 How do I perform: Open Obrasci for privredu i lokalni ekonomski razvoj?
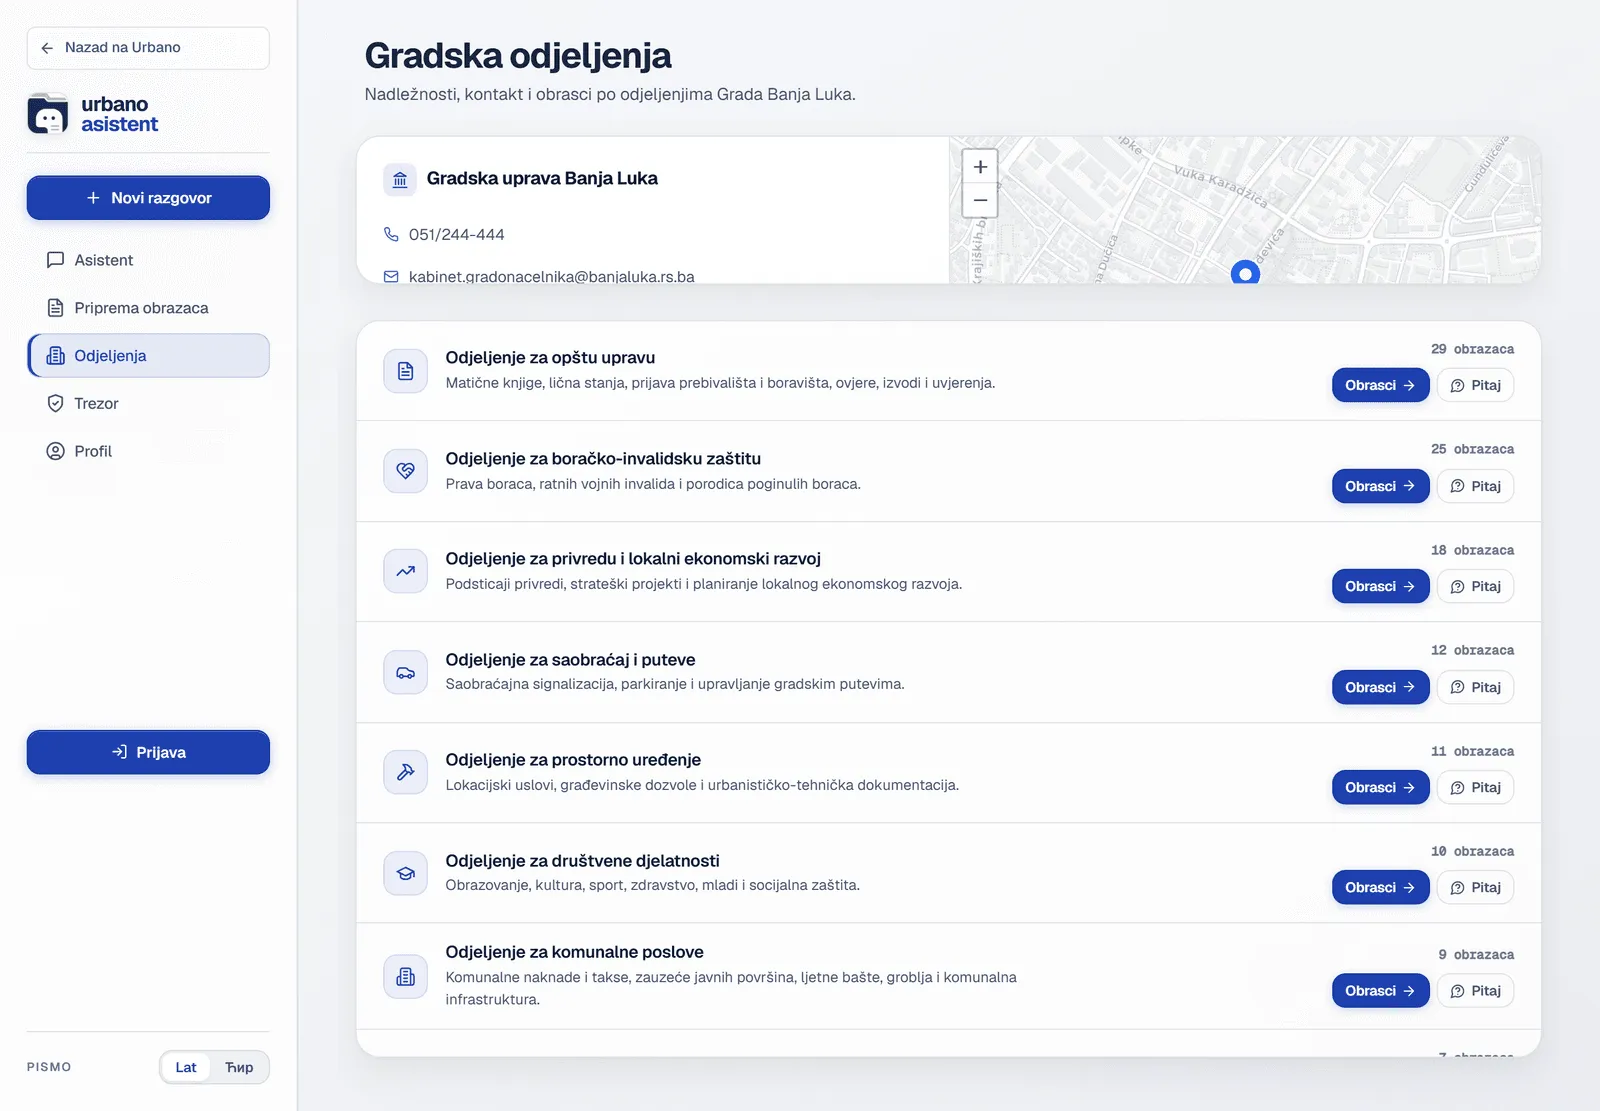1380,586
